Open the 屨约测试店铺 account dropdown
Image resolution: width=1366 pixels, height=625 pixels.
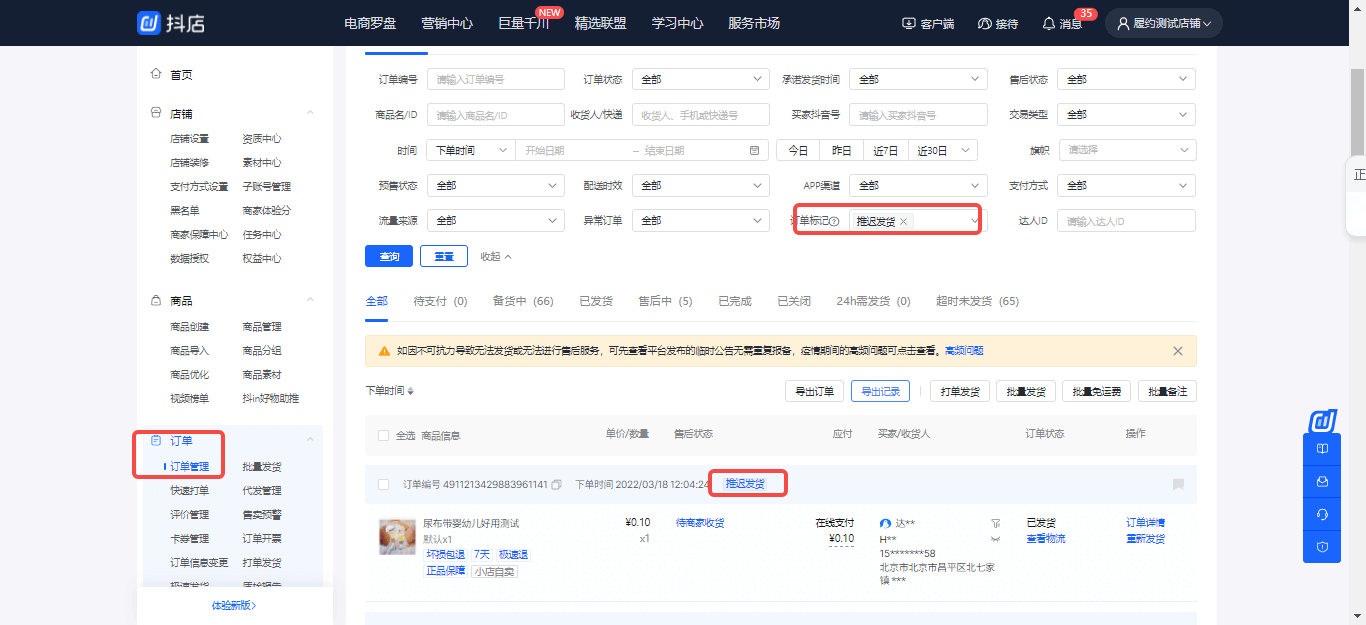(x=1162, y=22)
